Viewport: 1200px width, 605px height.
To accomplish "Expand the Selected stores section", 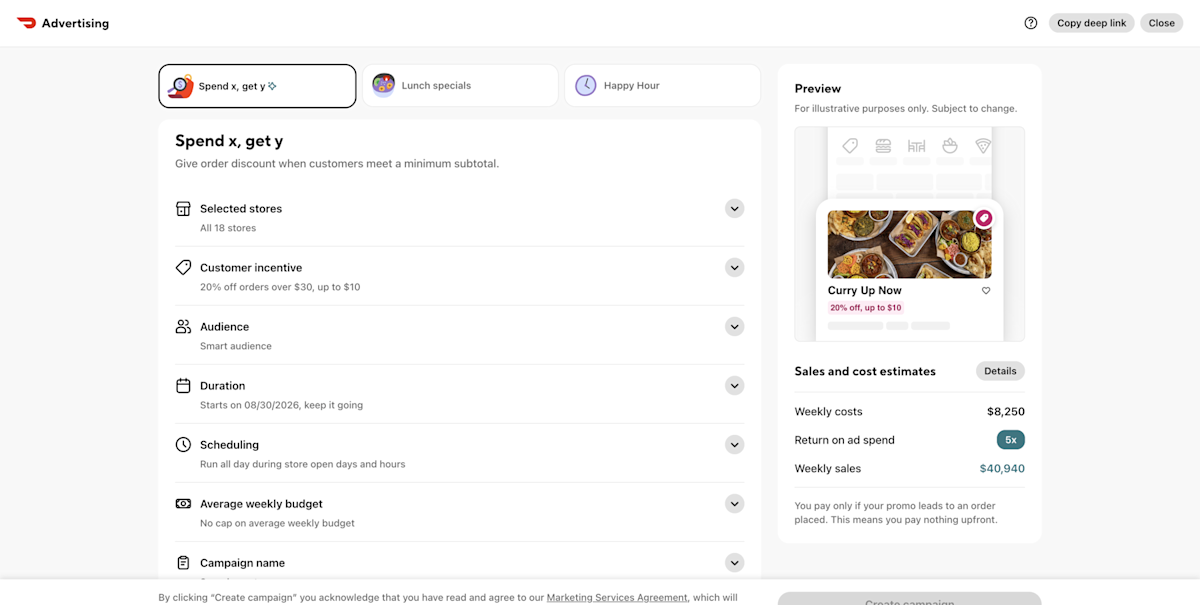I will coord(735,209).
